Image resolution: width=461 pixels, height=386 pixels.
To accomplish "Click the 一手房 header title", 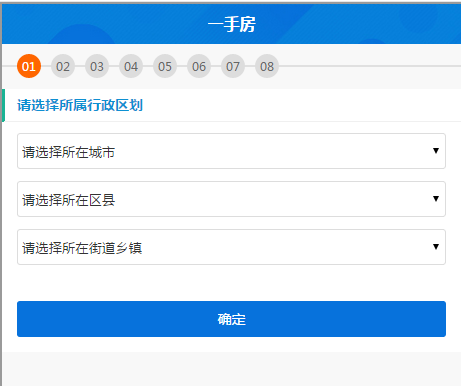I will (232, 24).
